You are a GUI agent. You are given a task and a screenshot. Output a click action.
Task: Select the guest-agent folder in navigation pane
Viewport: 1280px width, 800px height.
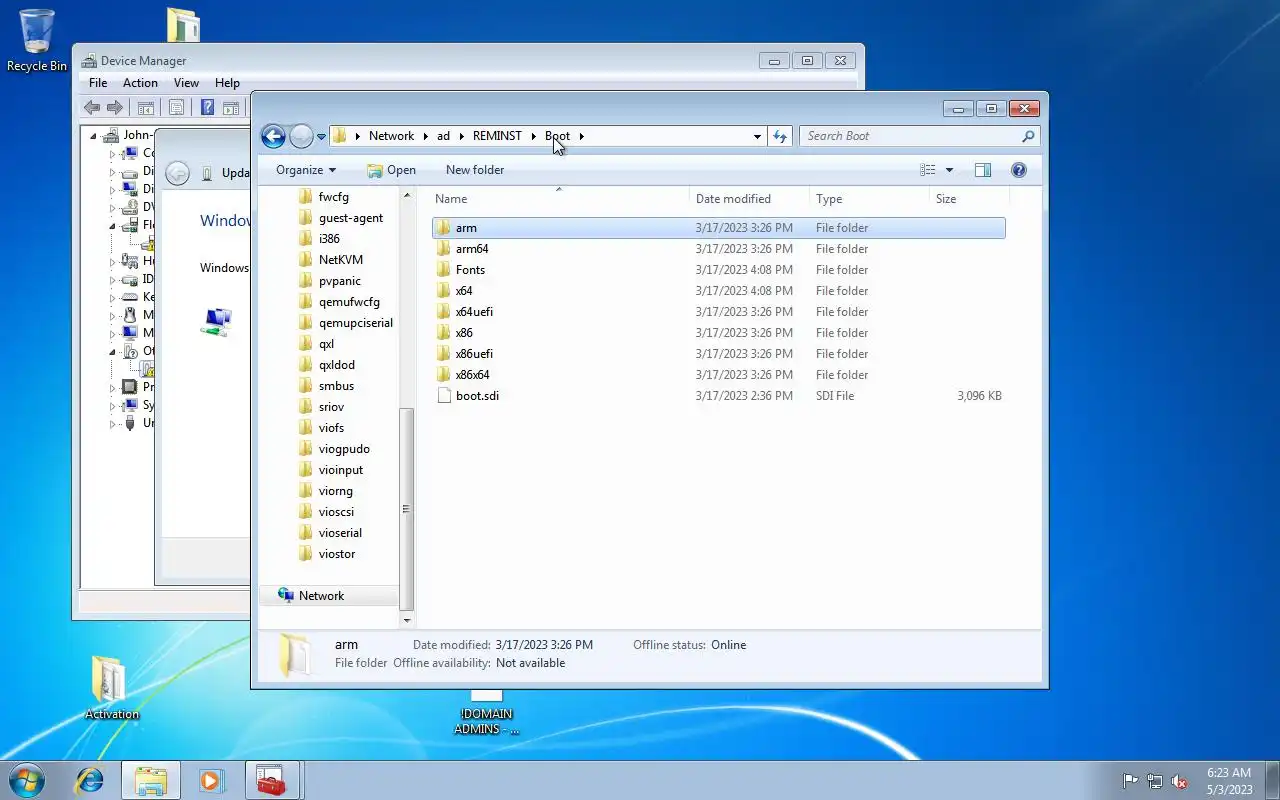tap(351, 218)
